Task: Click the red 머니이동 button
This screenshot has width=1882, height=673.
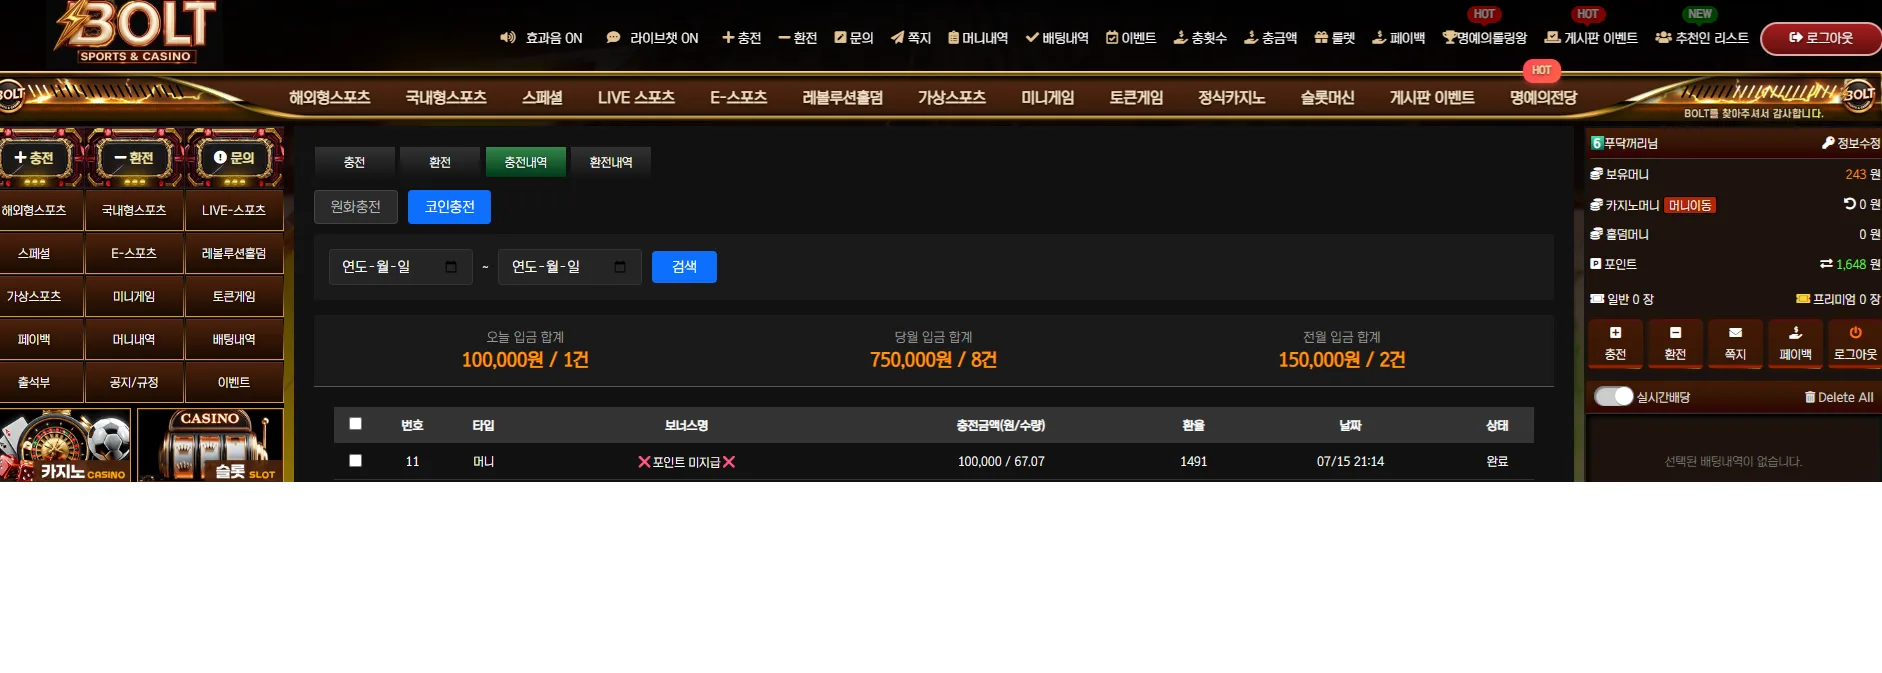Action: click(x=1690, y=205)
